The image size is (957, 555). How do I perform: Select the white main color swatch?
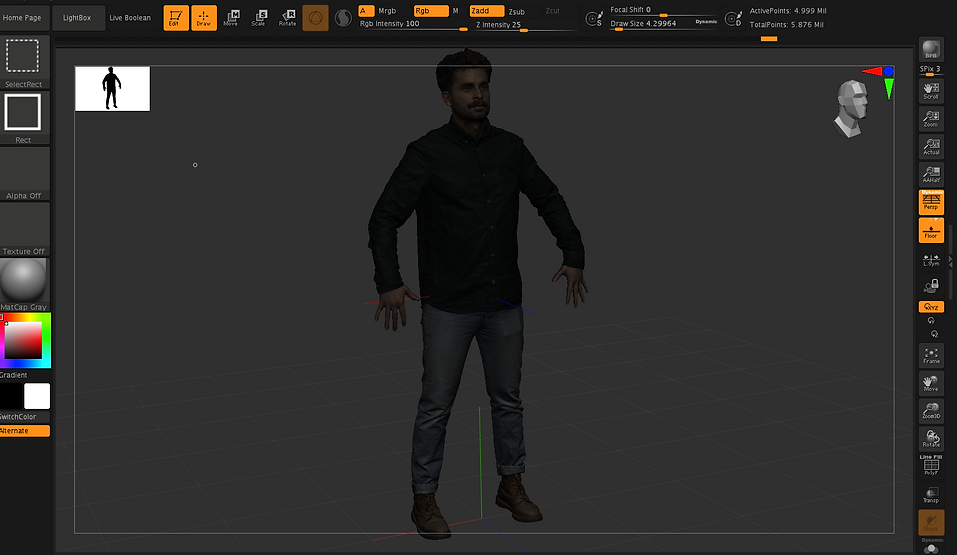(x=37, y=396)
